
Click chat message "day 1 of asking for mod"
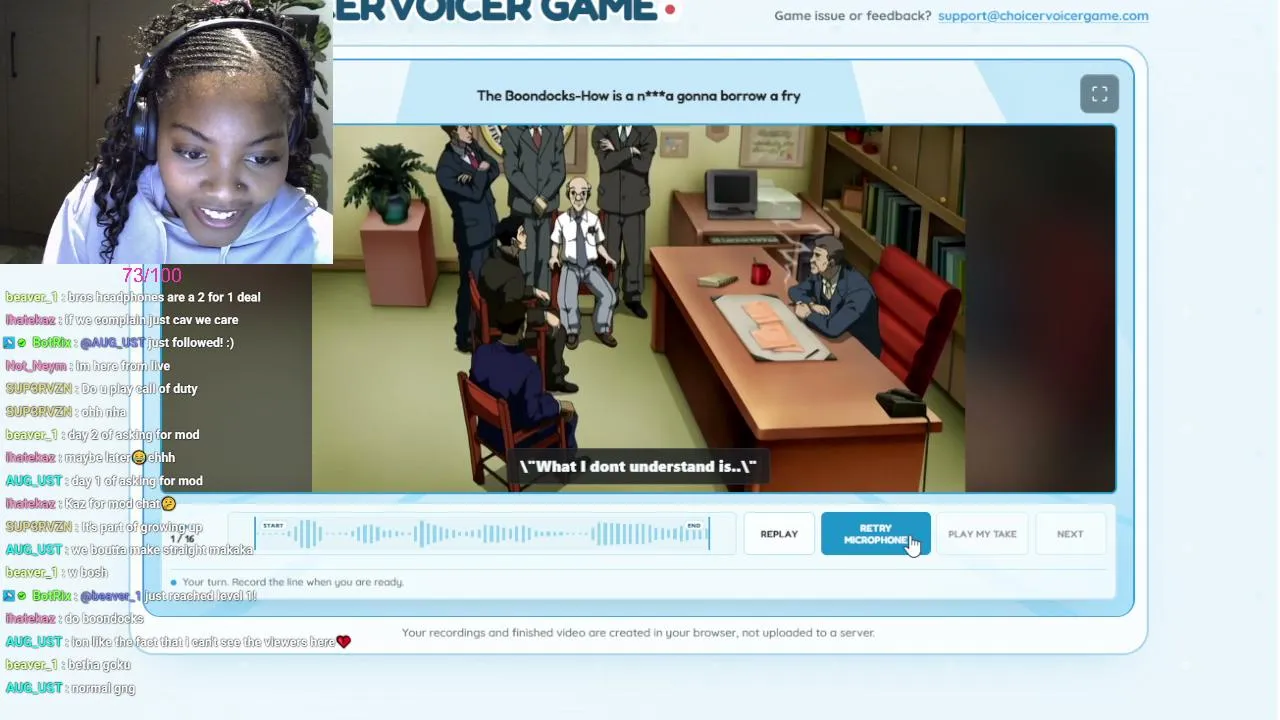pos(137,481)
